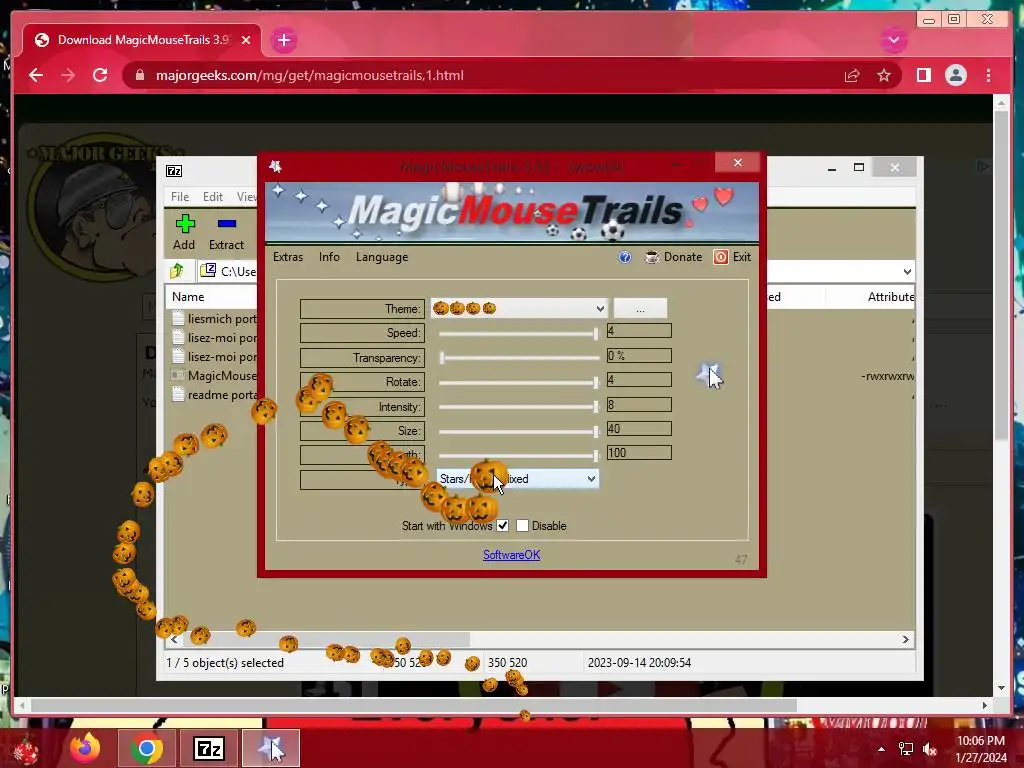Go back in the Chrome browser

(x=36, y=75)
